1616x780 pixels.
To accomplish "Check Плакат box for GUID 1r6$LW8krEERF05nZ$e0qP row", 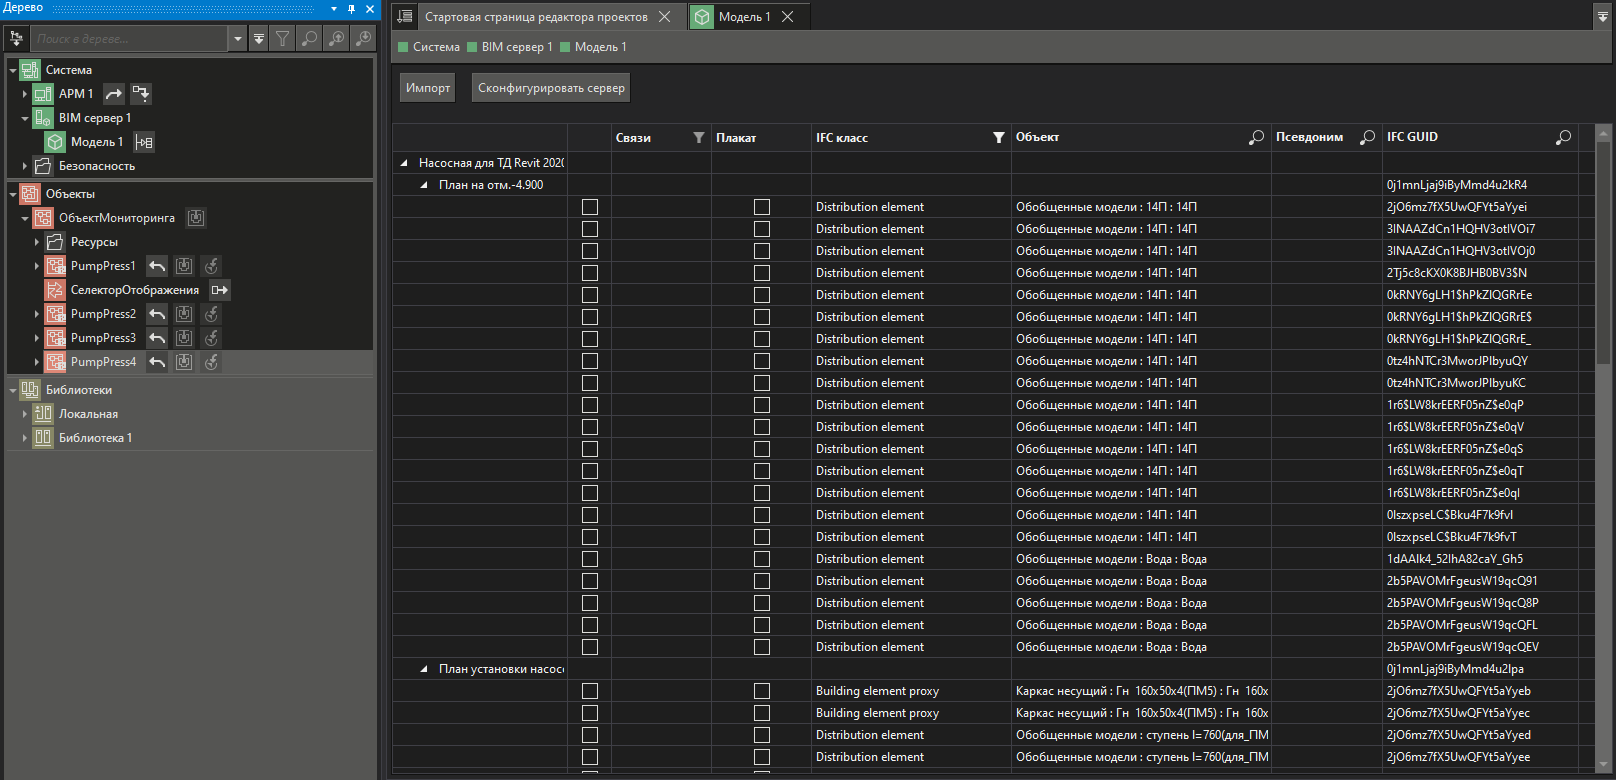I will point(762,405).
